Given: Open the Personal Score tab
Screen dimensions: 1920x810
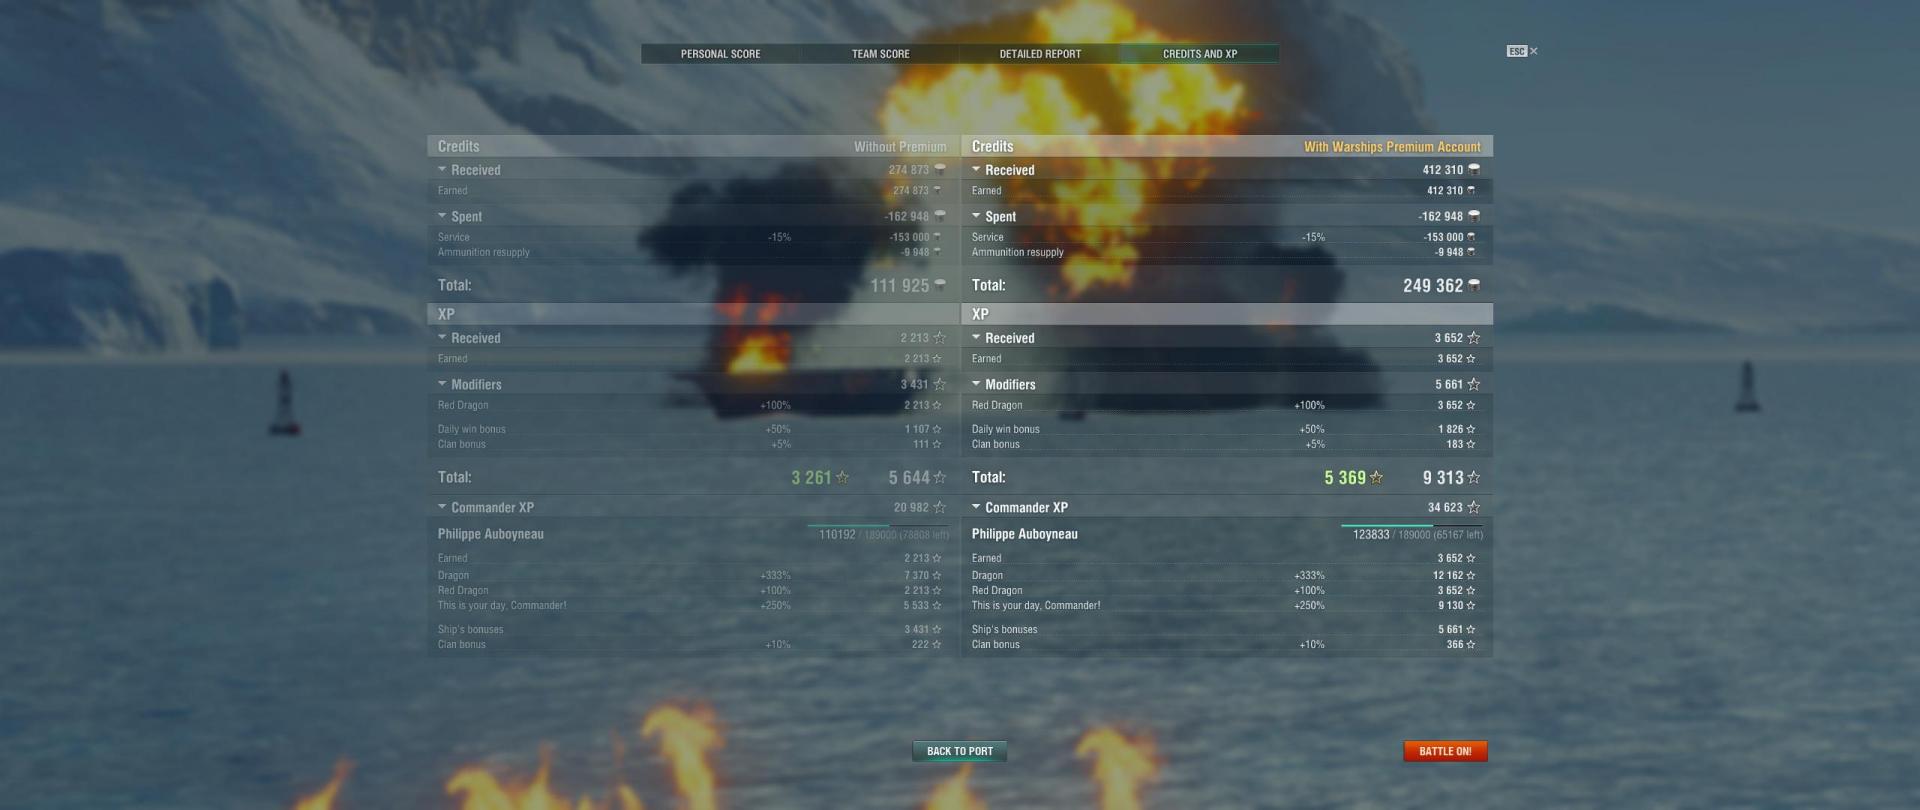Looking at the screenshot, I should click(x=720, y=54).
